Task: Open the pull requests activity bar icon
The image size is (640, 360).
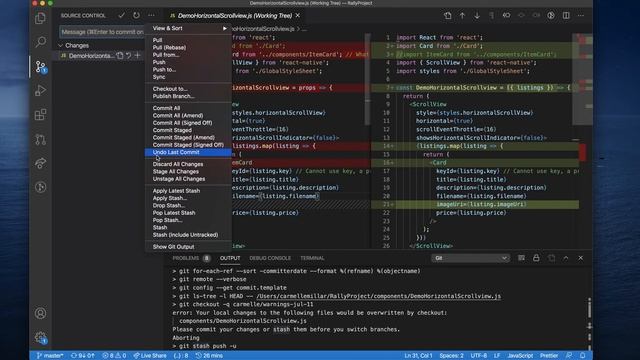Action: [40, 139]
